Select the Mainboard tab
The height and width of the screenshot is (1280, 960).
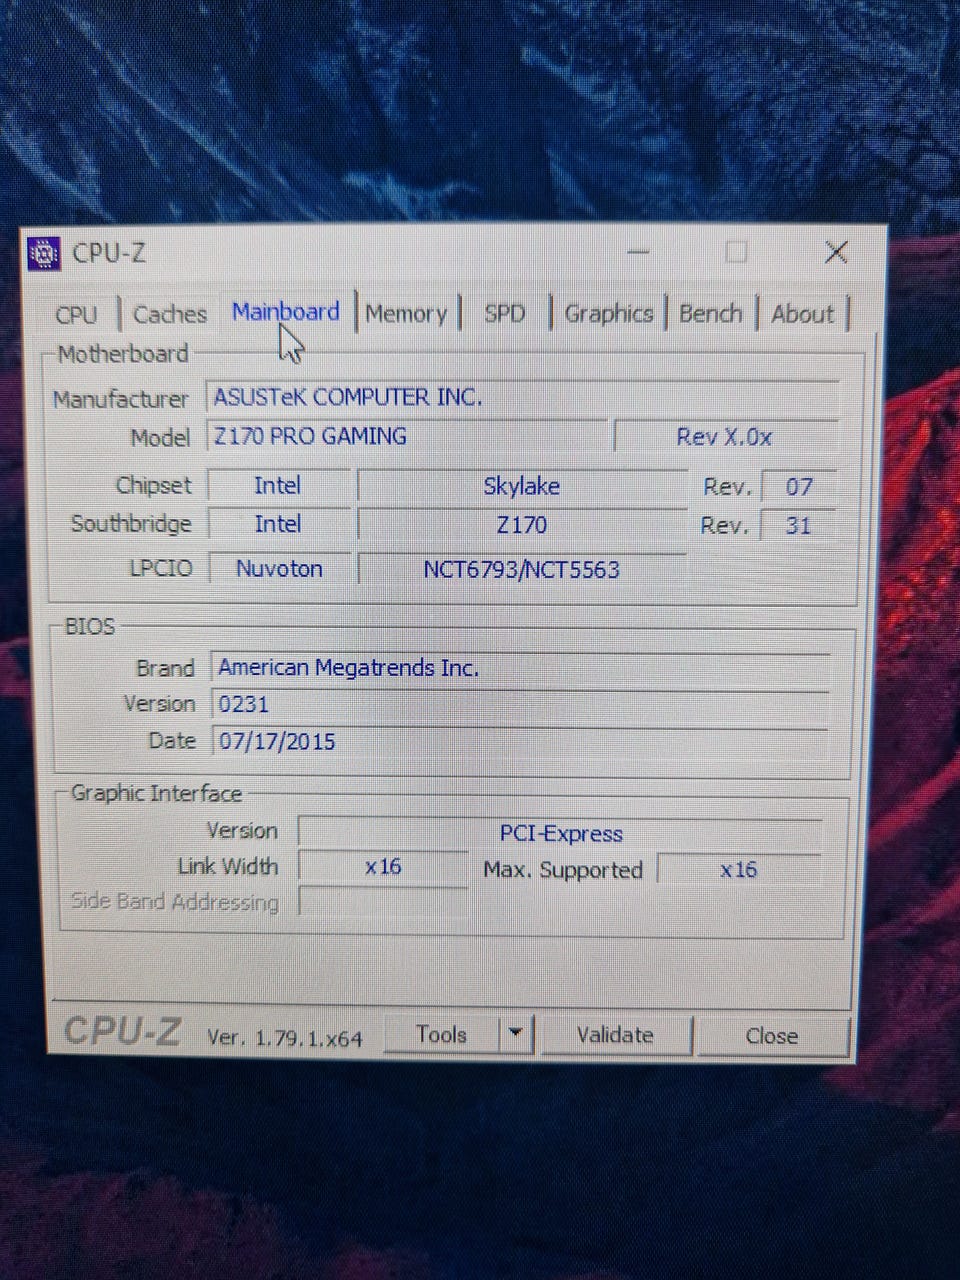[286, 312]
